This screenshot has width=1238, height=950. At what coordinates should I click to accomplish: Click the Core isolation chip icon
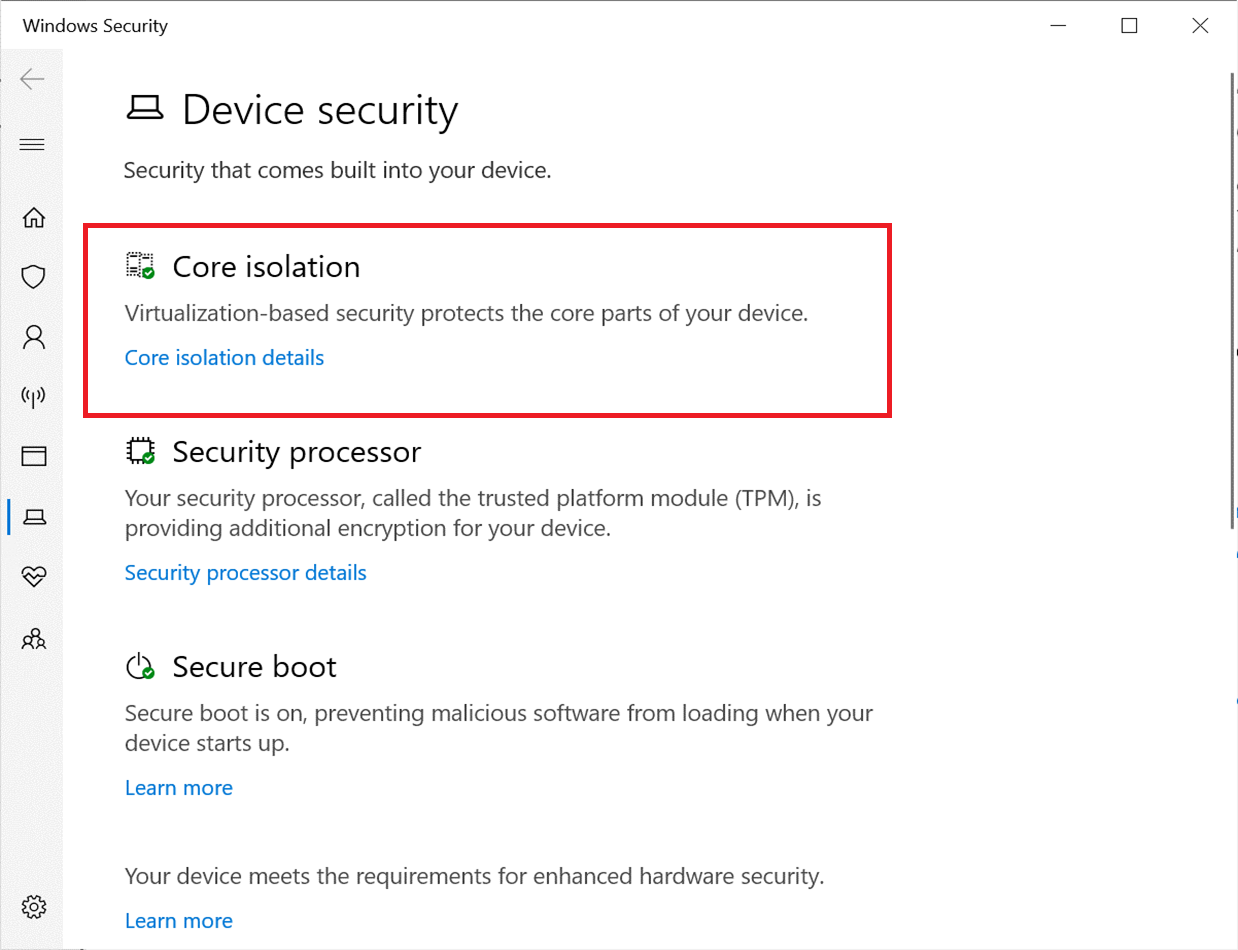[140, 265]
